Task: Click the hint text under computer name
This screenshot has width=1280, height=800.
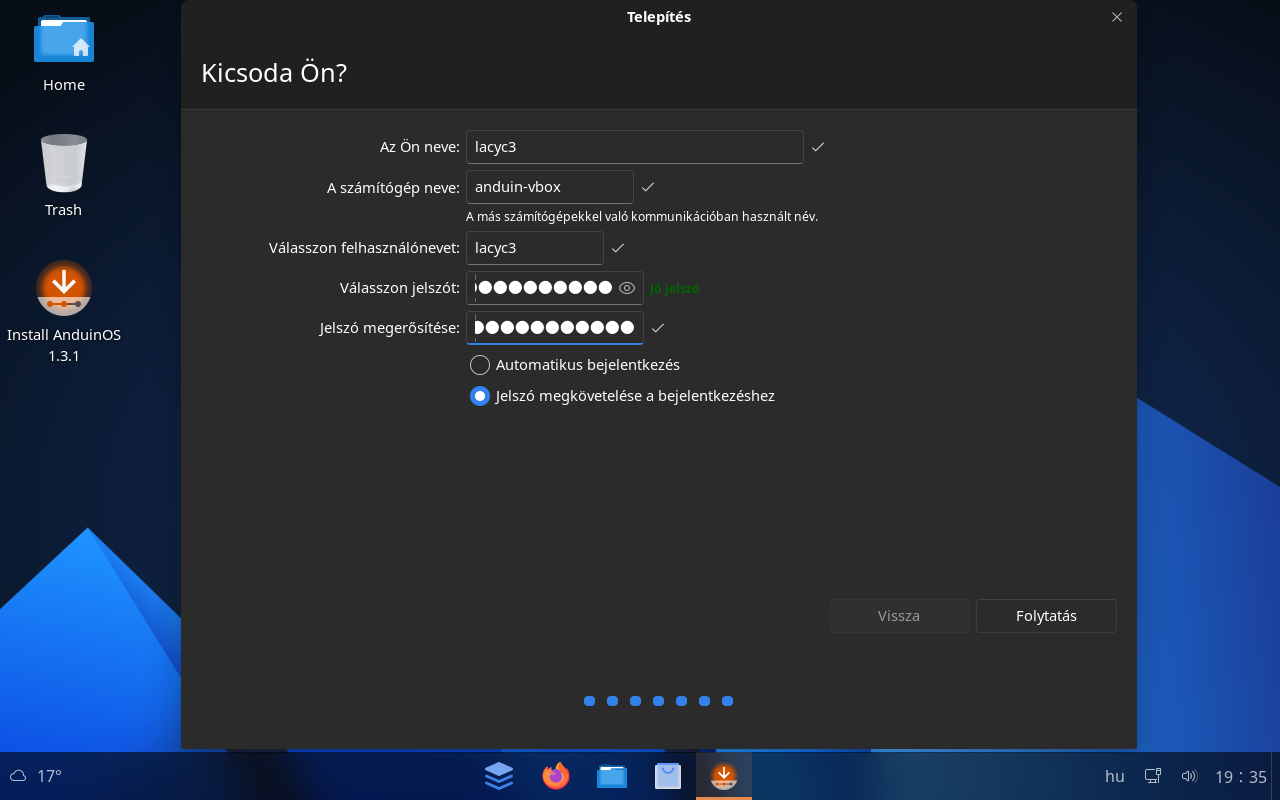Action: coord(642,216)
